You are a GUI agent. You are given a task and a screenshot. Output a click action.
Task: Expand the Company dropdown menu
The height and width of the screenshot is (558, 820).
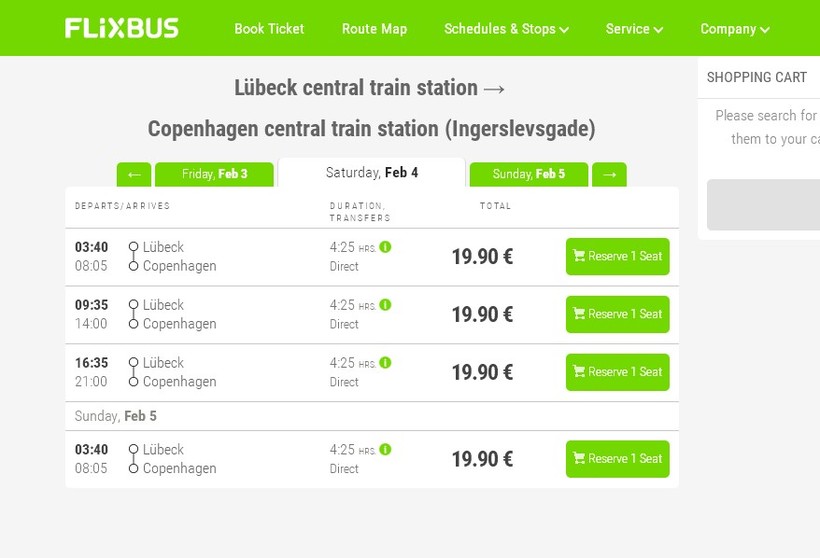[x=735, y=29]
